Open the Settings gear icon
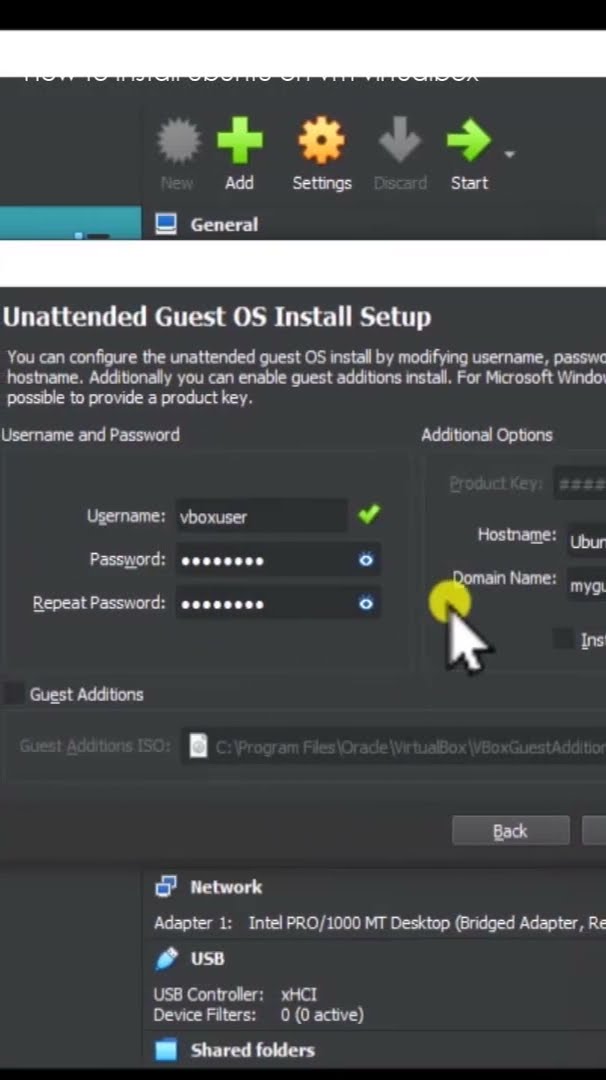 (x=321, y=143)
